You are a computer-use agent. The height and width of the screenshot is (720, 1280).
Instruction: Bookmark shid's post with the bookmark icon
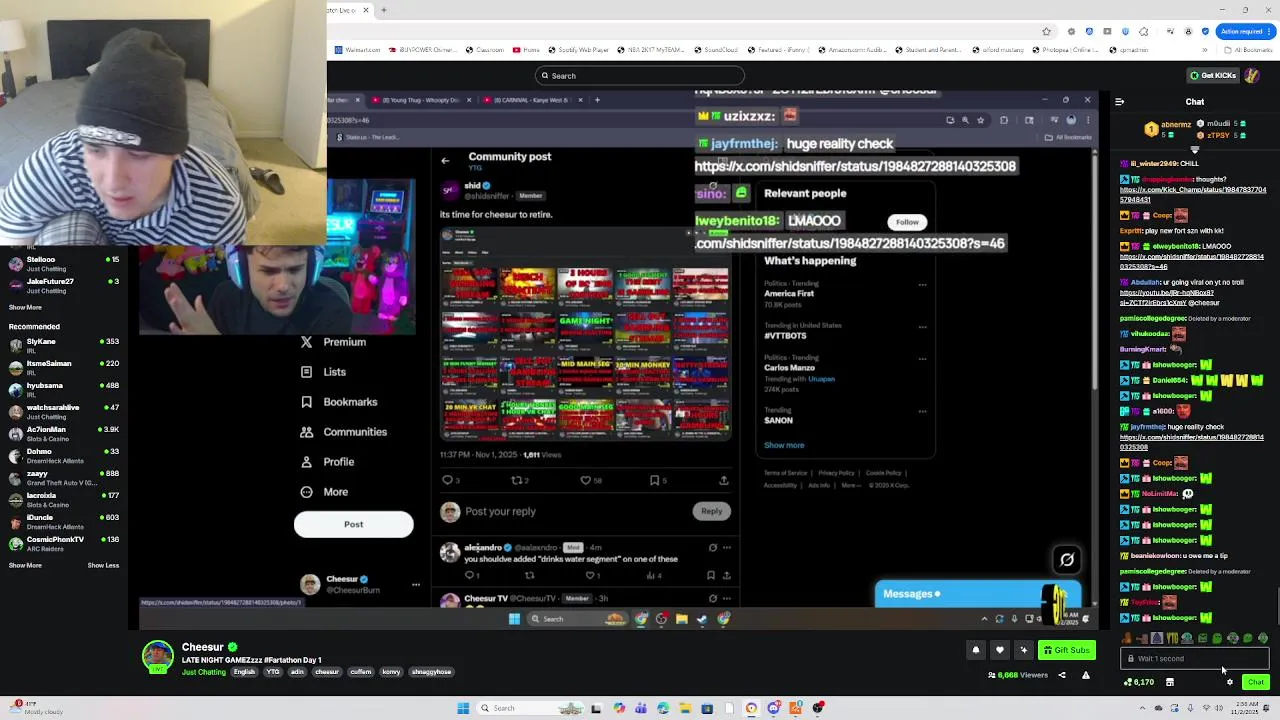[x=655, y=480]
